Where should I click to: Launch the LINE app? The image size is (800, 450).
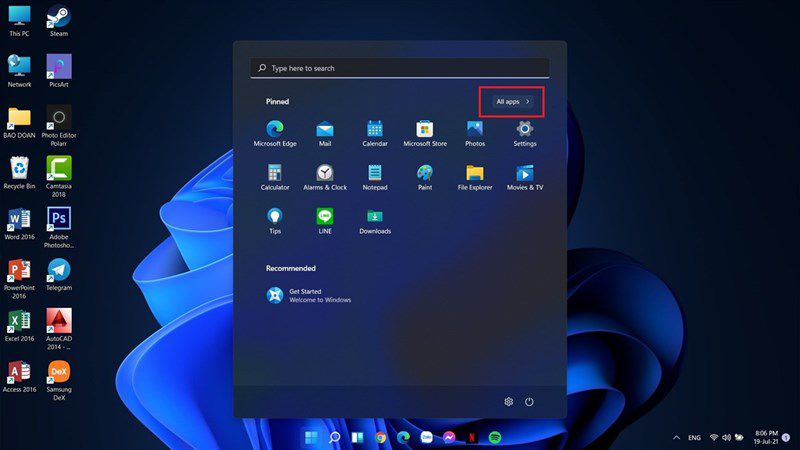(324, 221)
